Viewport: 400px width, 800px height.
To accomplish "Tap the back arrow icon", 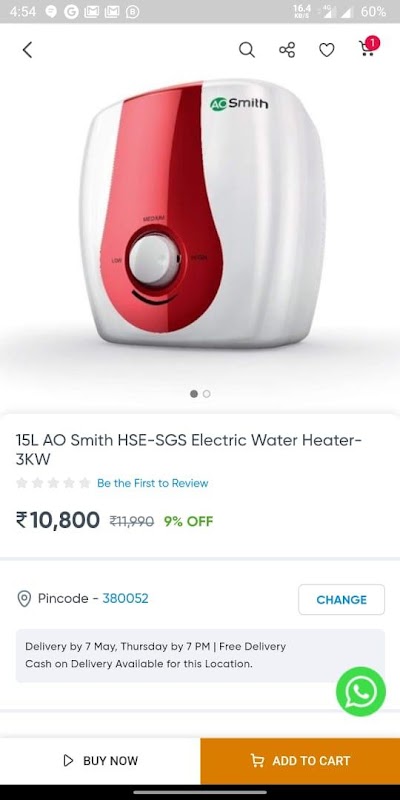I will (x=27, y=49).
